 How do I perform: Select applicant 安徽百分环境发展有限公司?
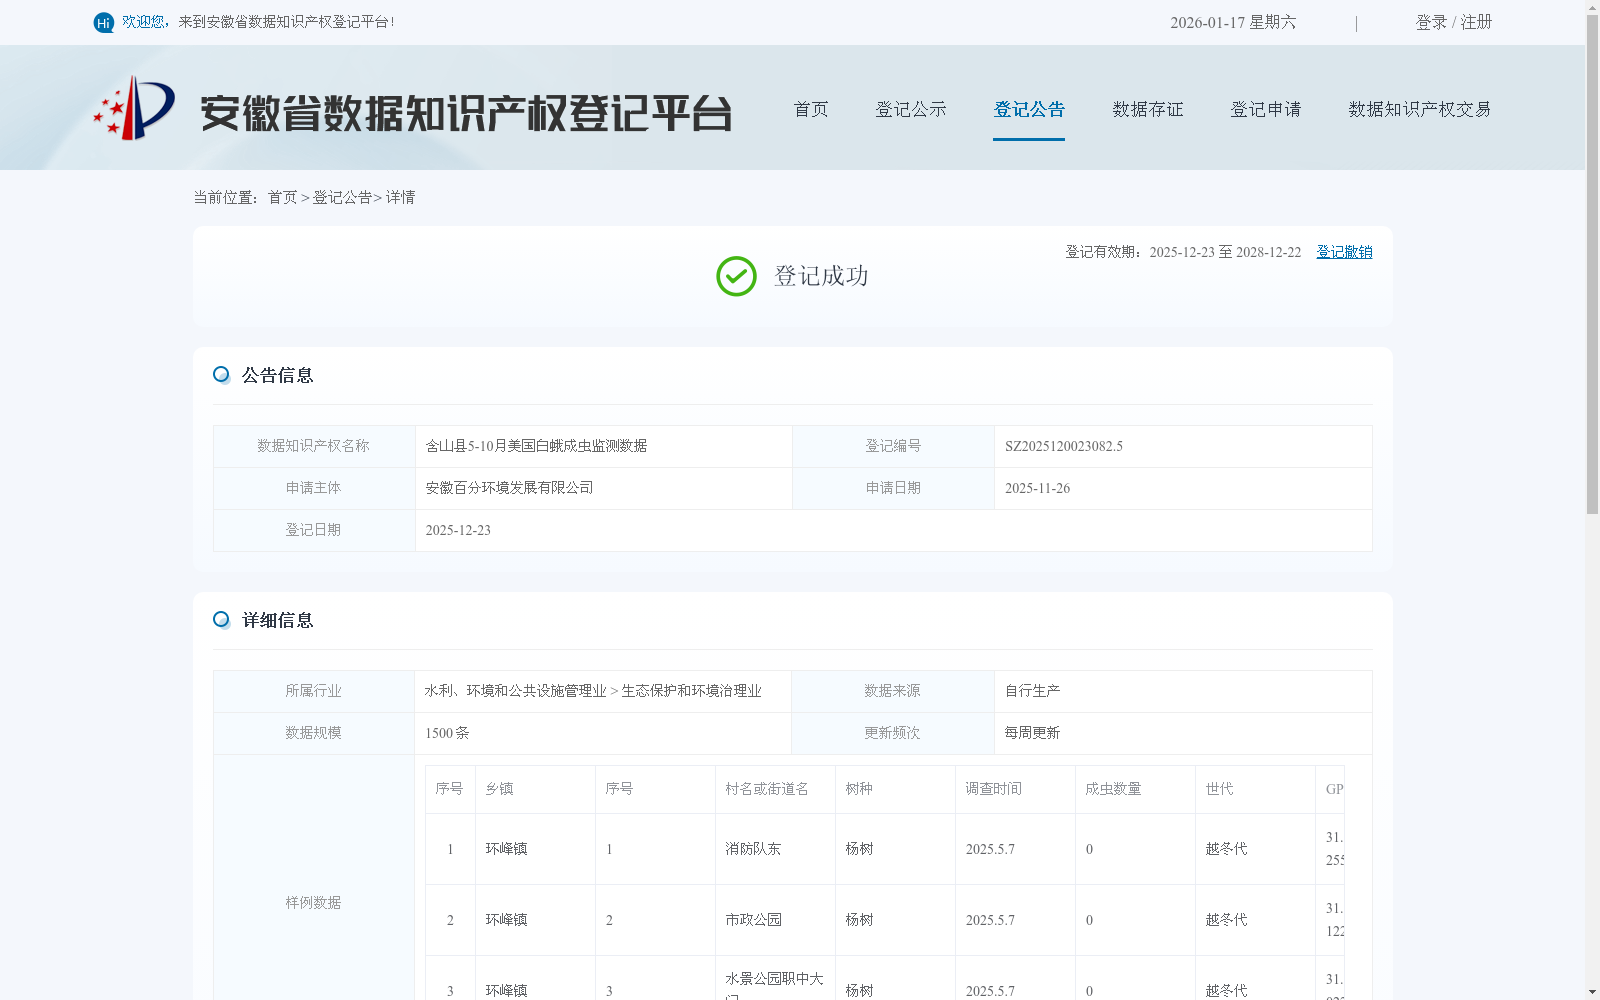click(x=509, y=488)
